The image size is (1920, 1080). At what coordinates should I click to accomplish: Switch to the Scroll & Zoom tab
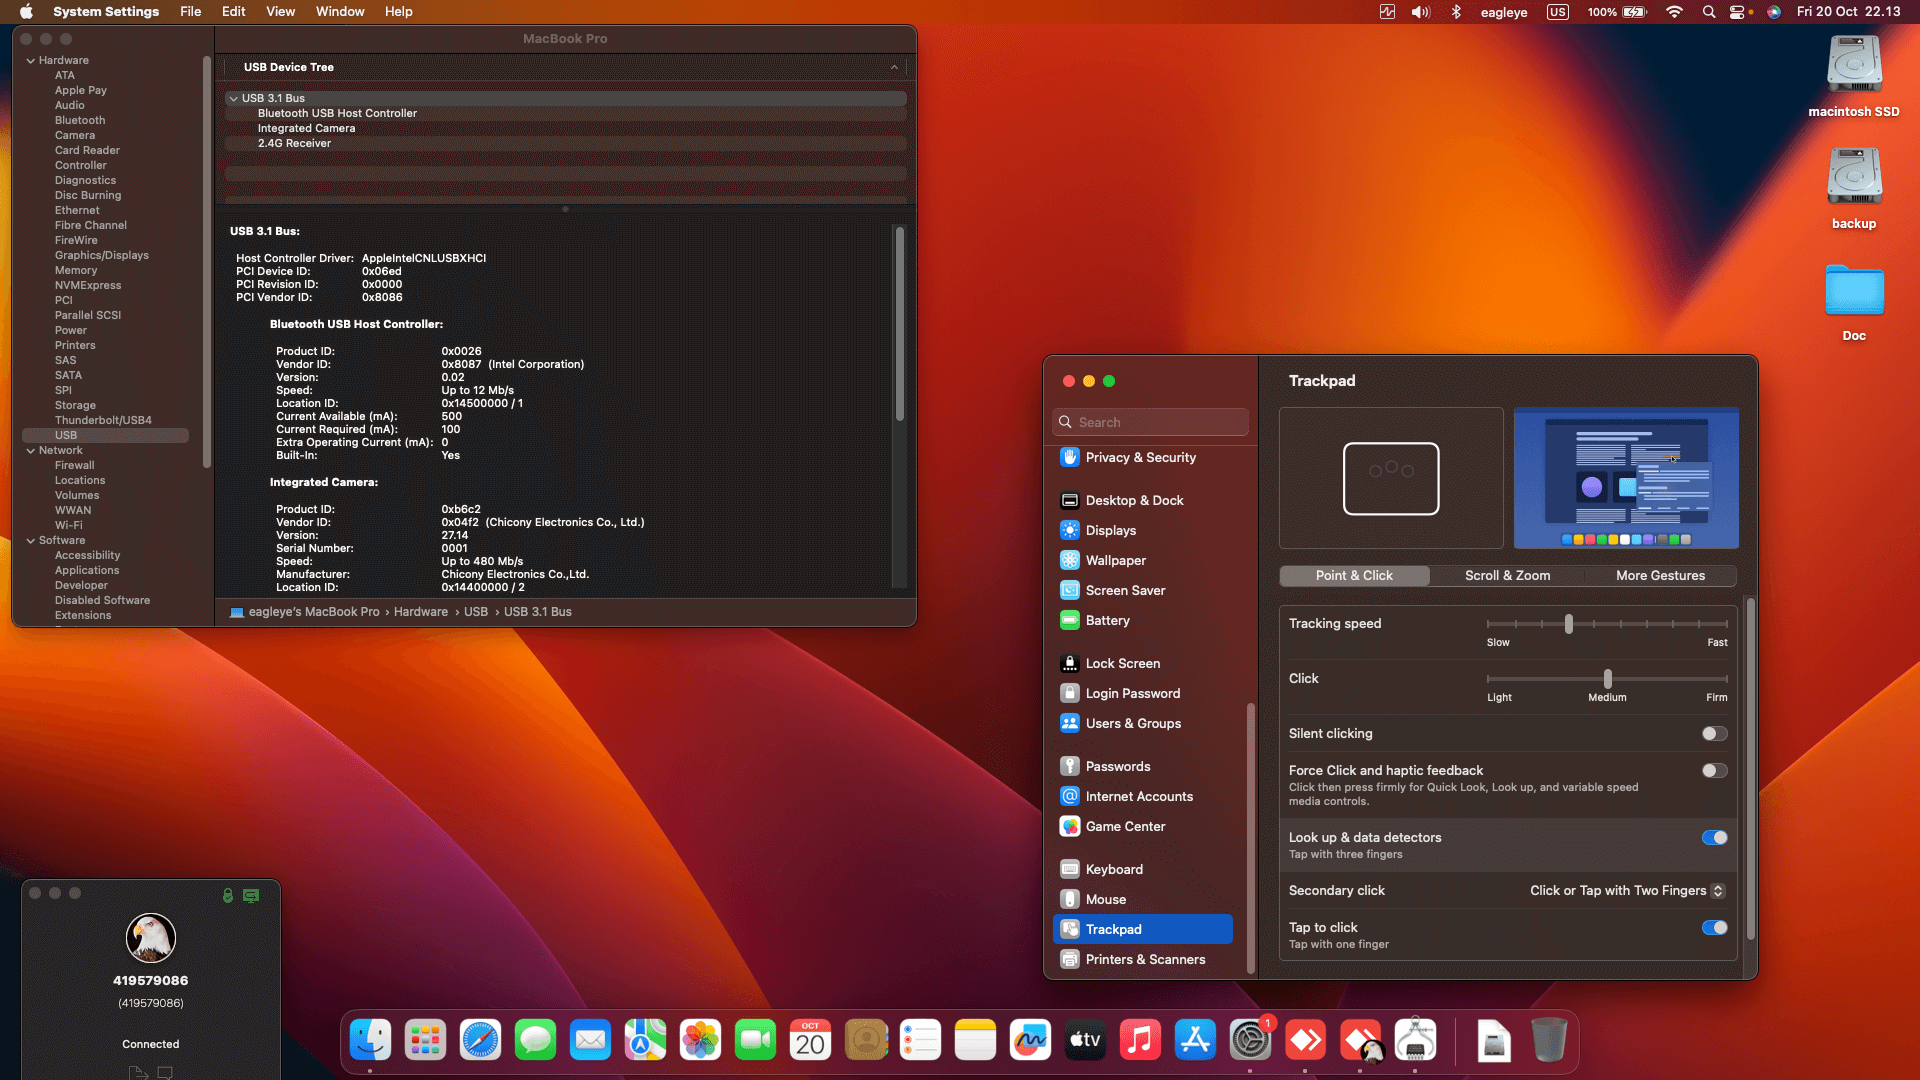pos(1507,576)
